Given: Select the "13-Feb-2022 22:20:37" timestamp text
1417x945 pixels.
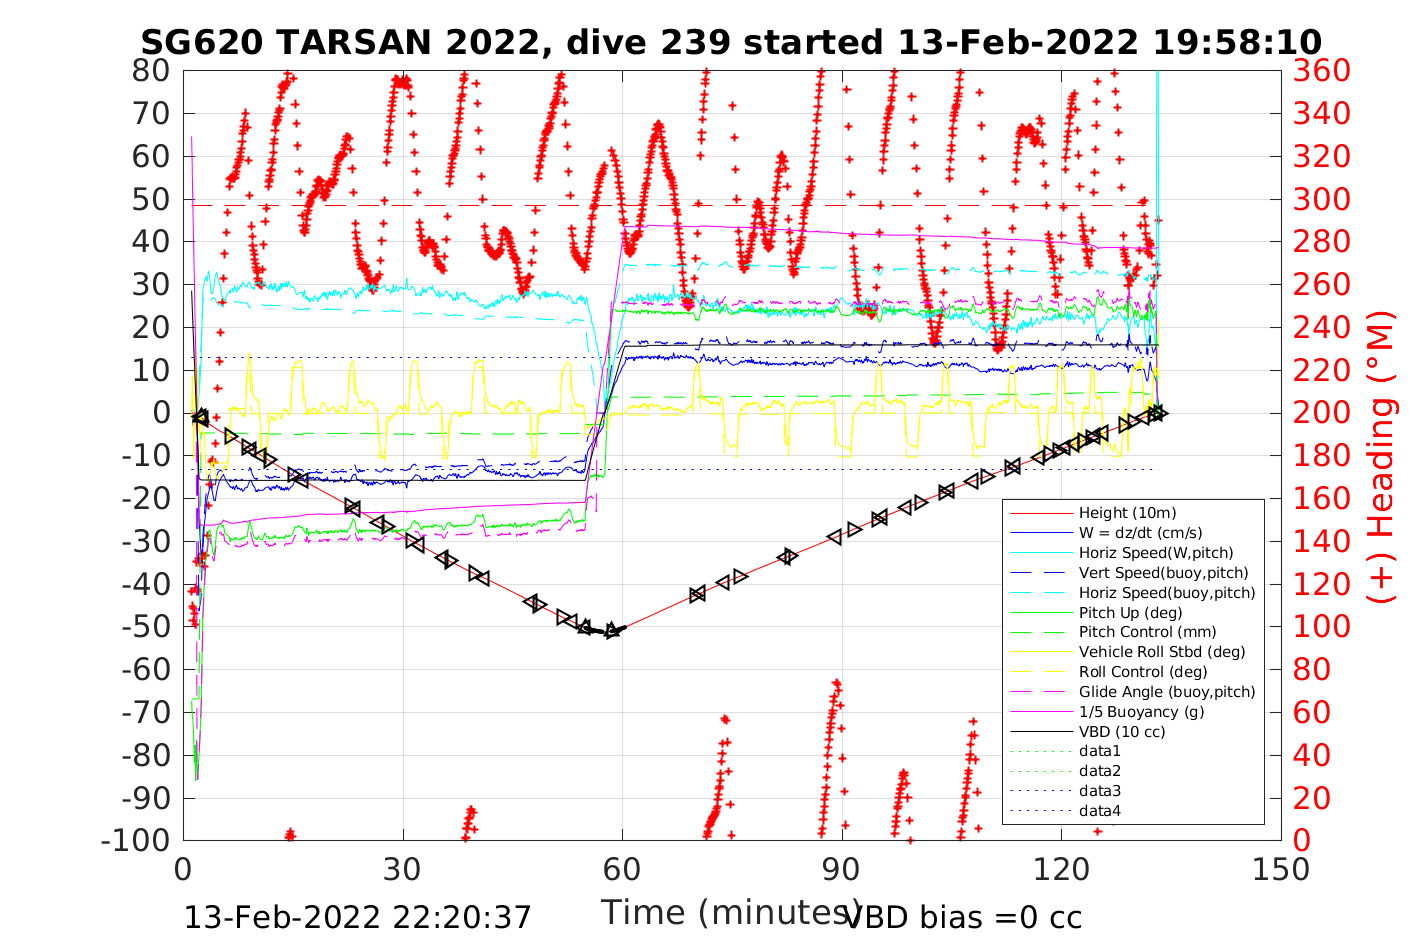Looking at the screenshot, I should click(358, 917).
